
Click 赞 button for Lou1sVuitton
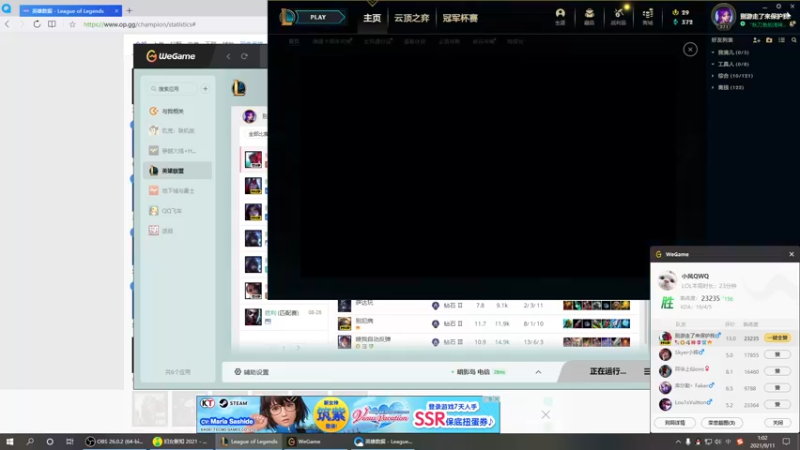click(778, 405)
